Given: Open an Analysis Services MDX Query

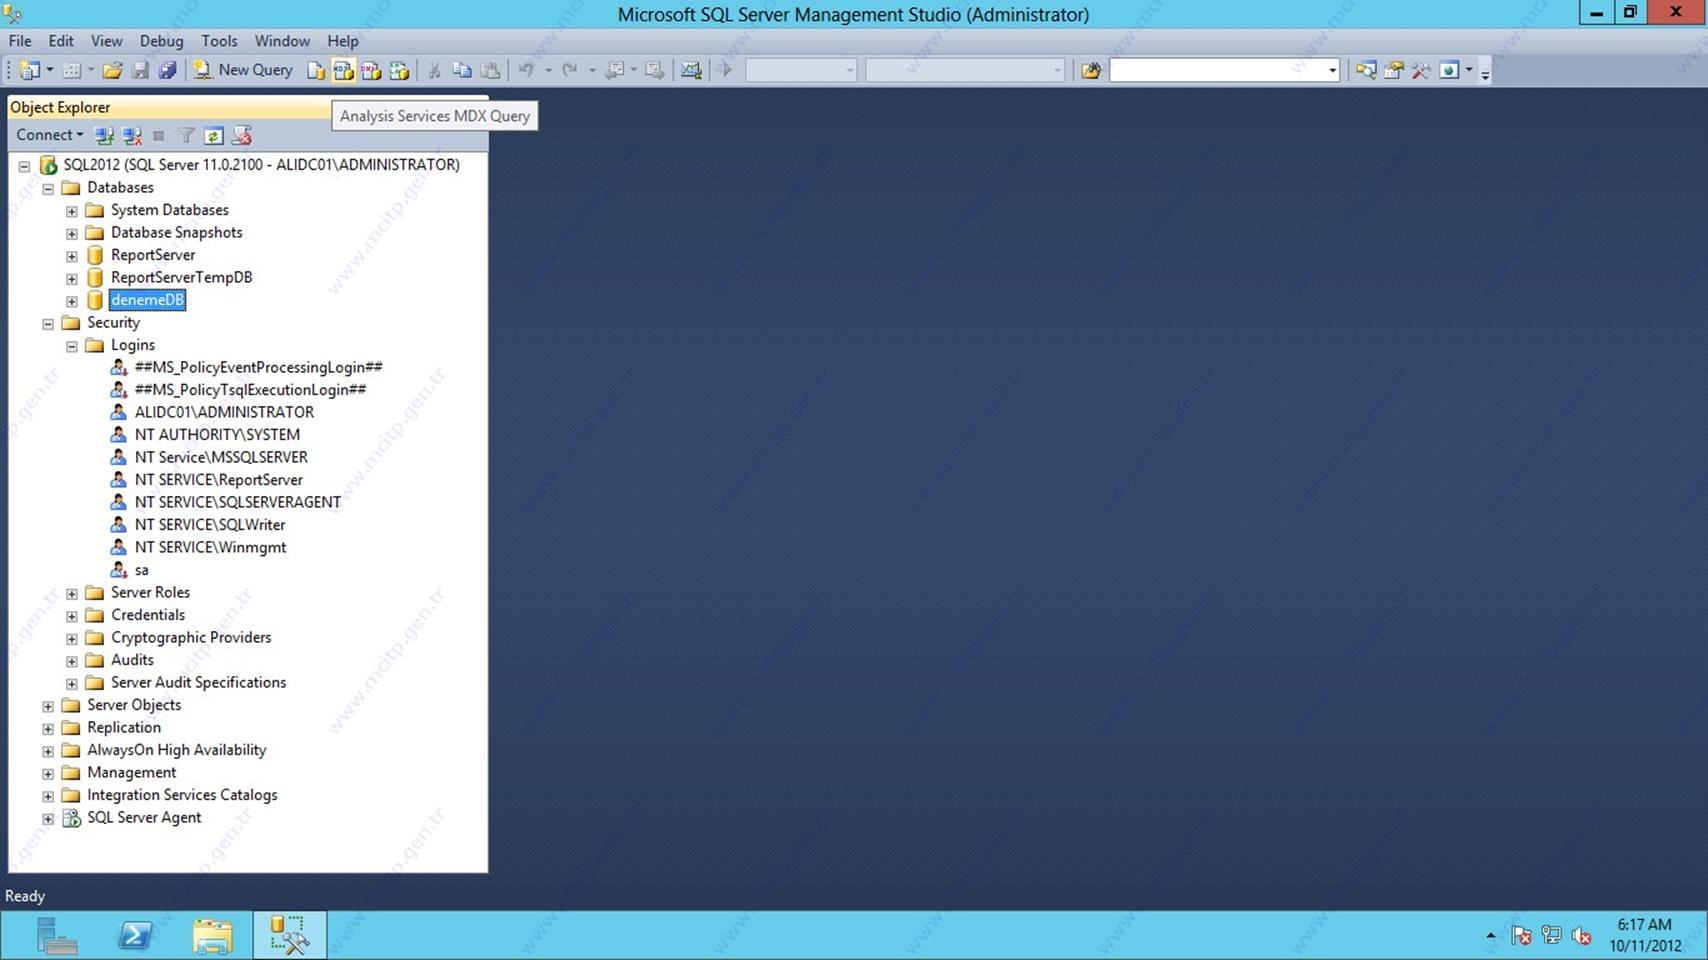Looking at the screenshot, I should click(343, 70).
